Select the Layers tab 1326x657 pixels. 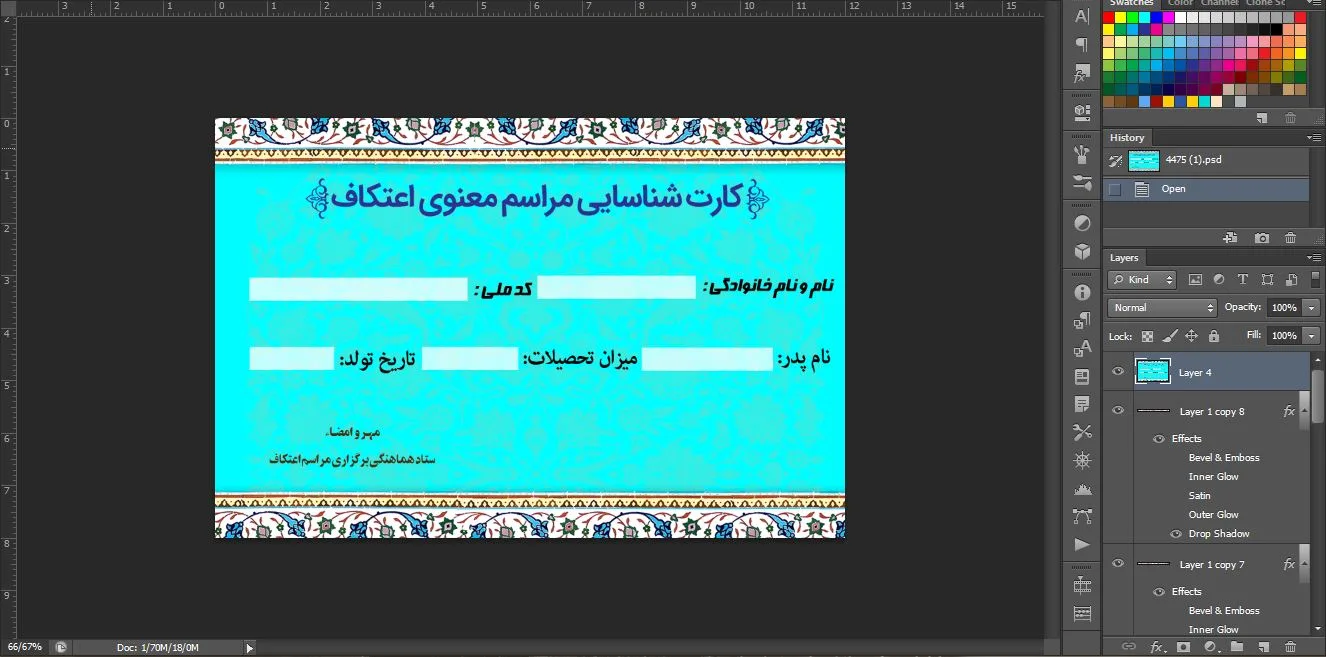coord(1125,258)
